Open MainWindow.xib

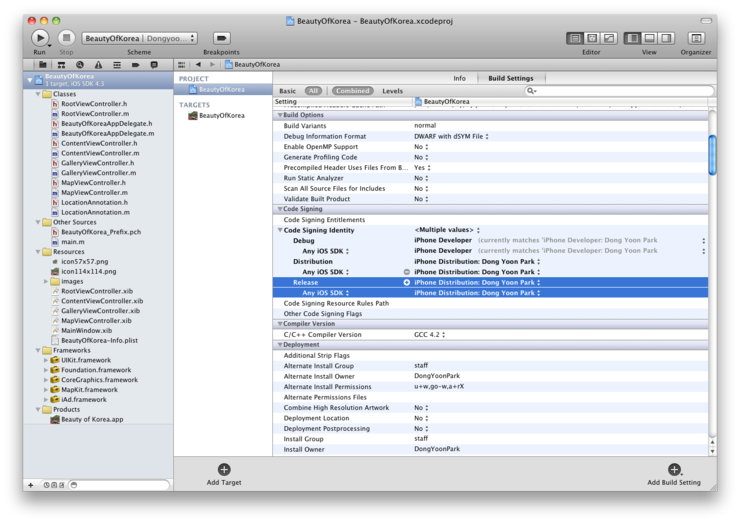pyautogui.click(x=86, y=330)
